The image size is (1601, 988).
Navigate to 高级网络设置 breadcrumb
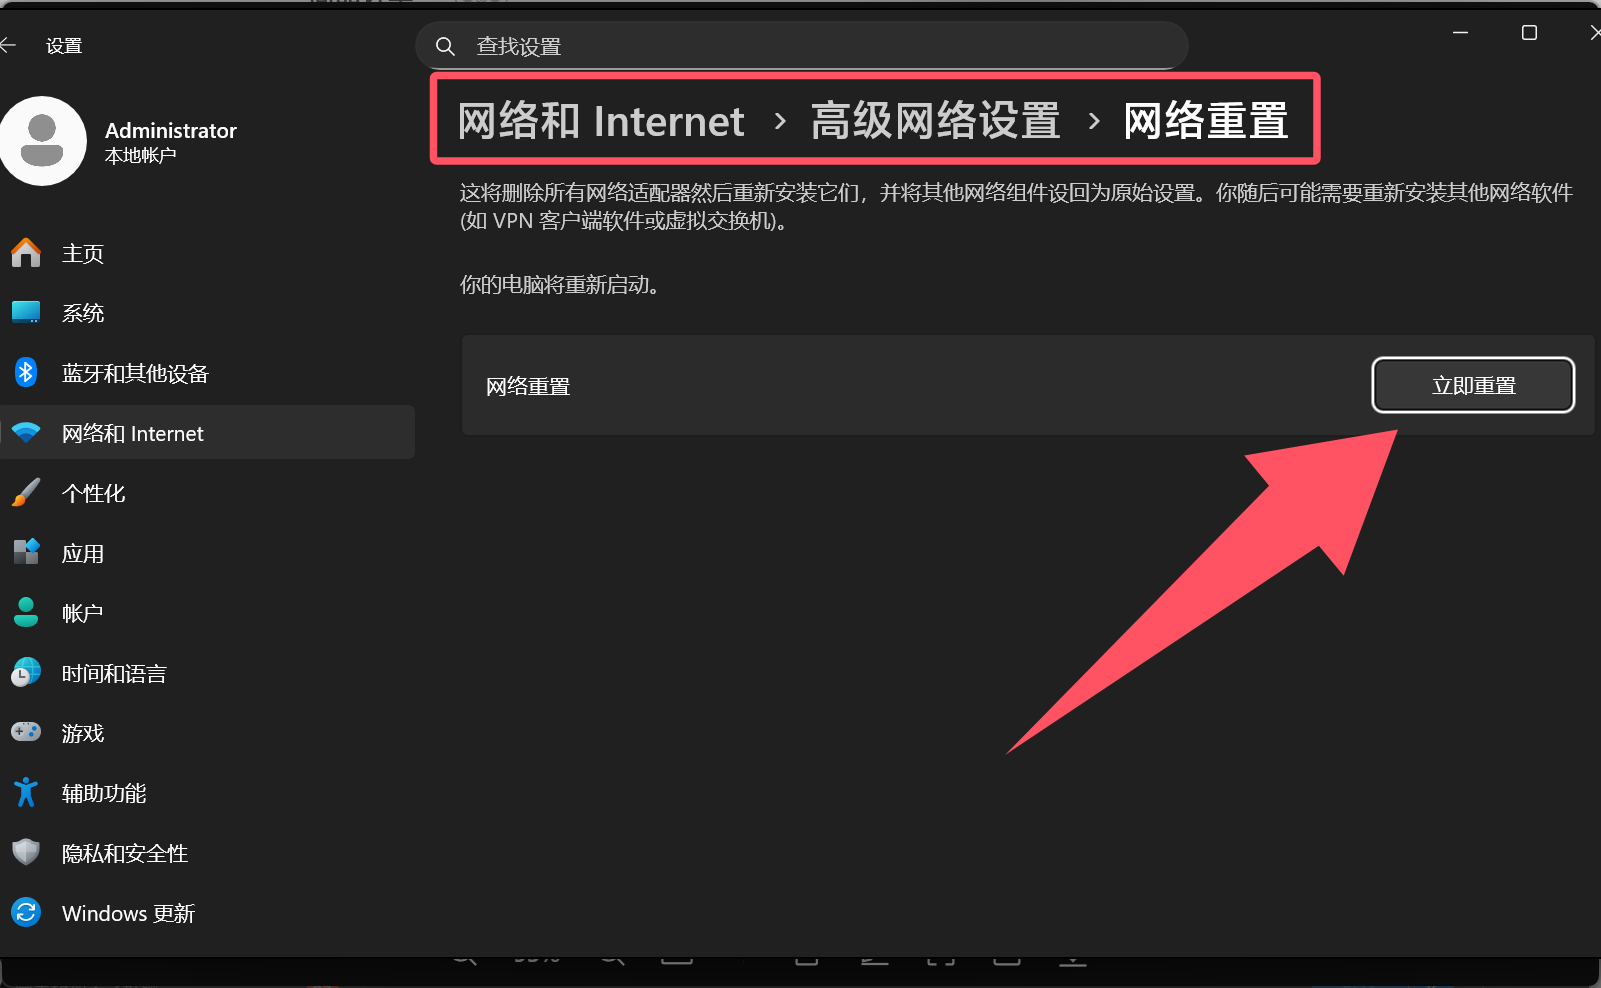tap(935, 121)
